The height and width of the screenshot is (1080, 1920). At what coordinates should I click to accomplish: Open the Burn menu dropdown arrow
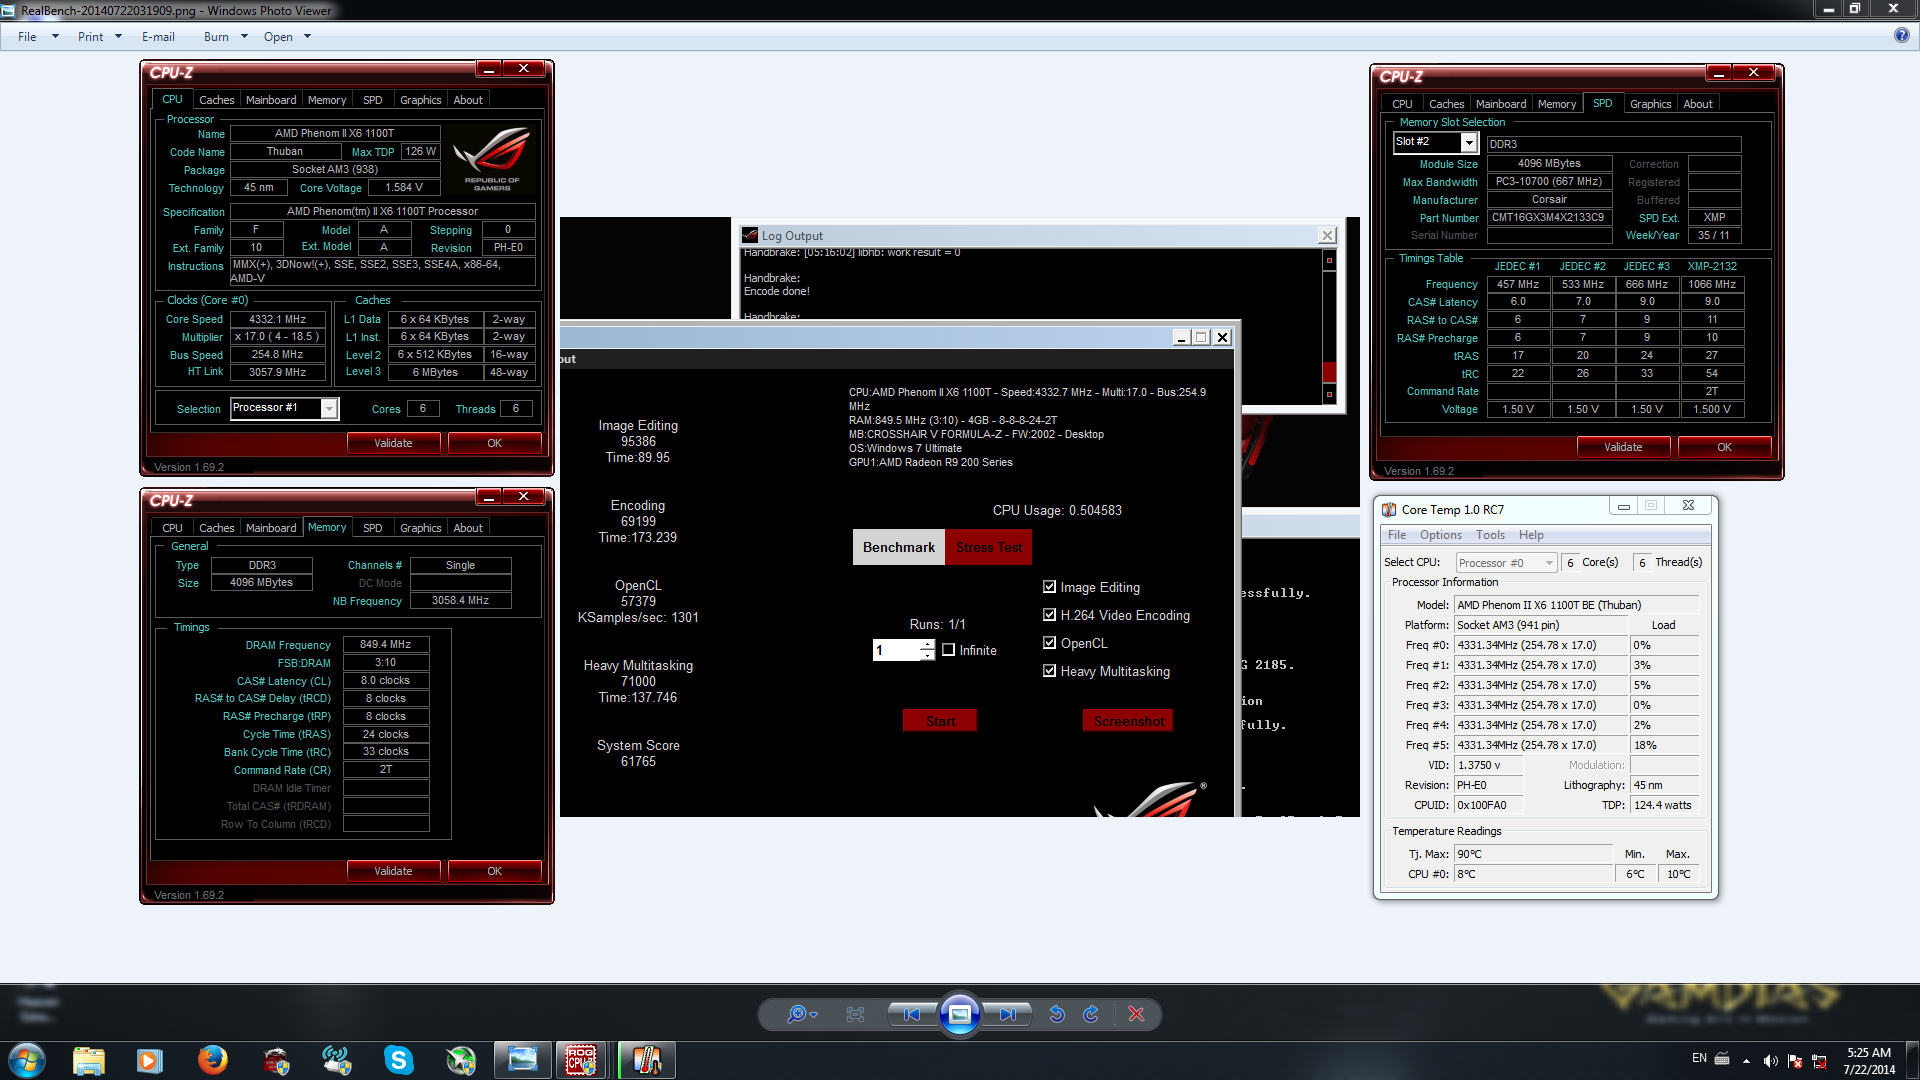244,37
